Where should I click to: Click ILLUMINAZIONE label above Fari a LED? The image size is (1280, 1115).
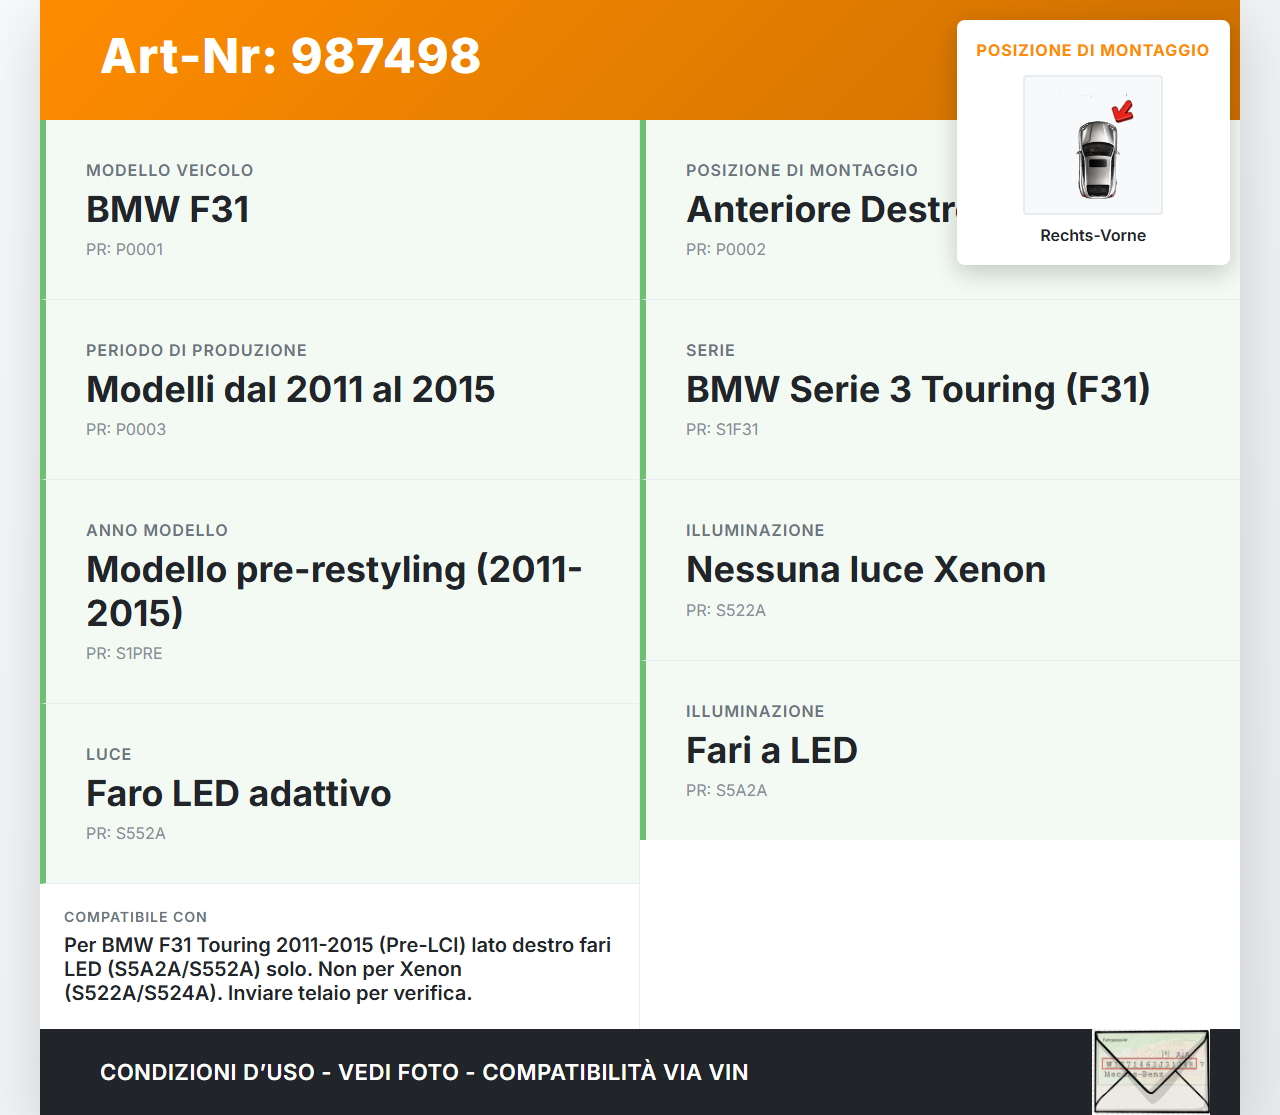point(755,711)
